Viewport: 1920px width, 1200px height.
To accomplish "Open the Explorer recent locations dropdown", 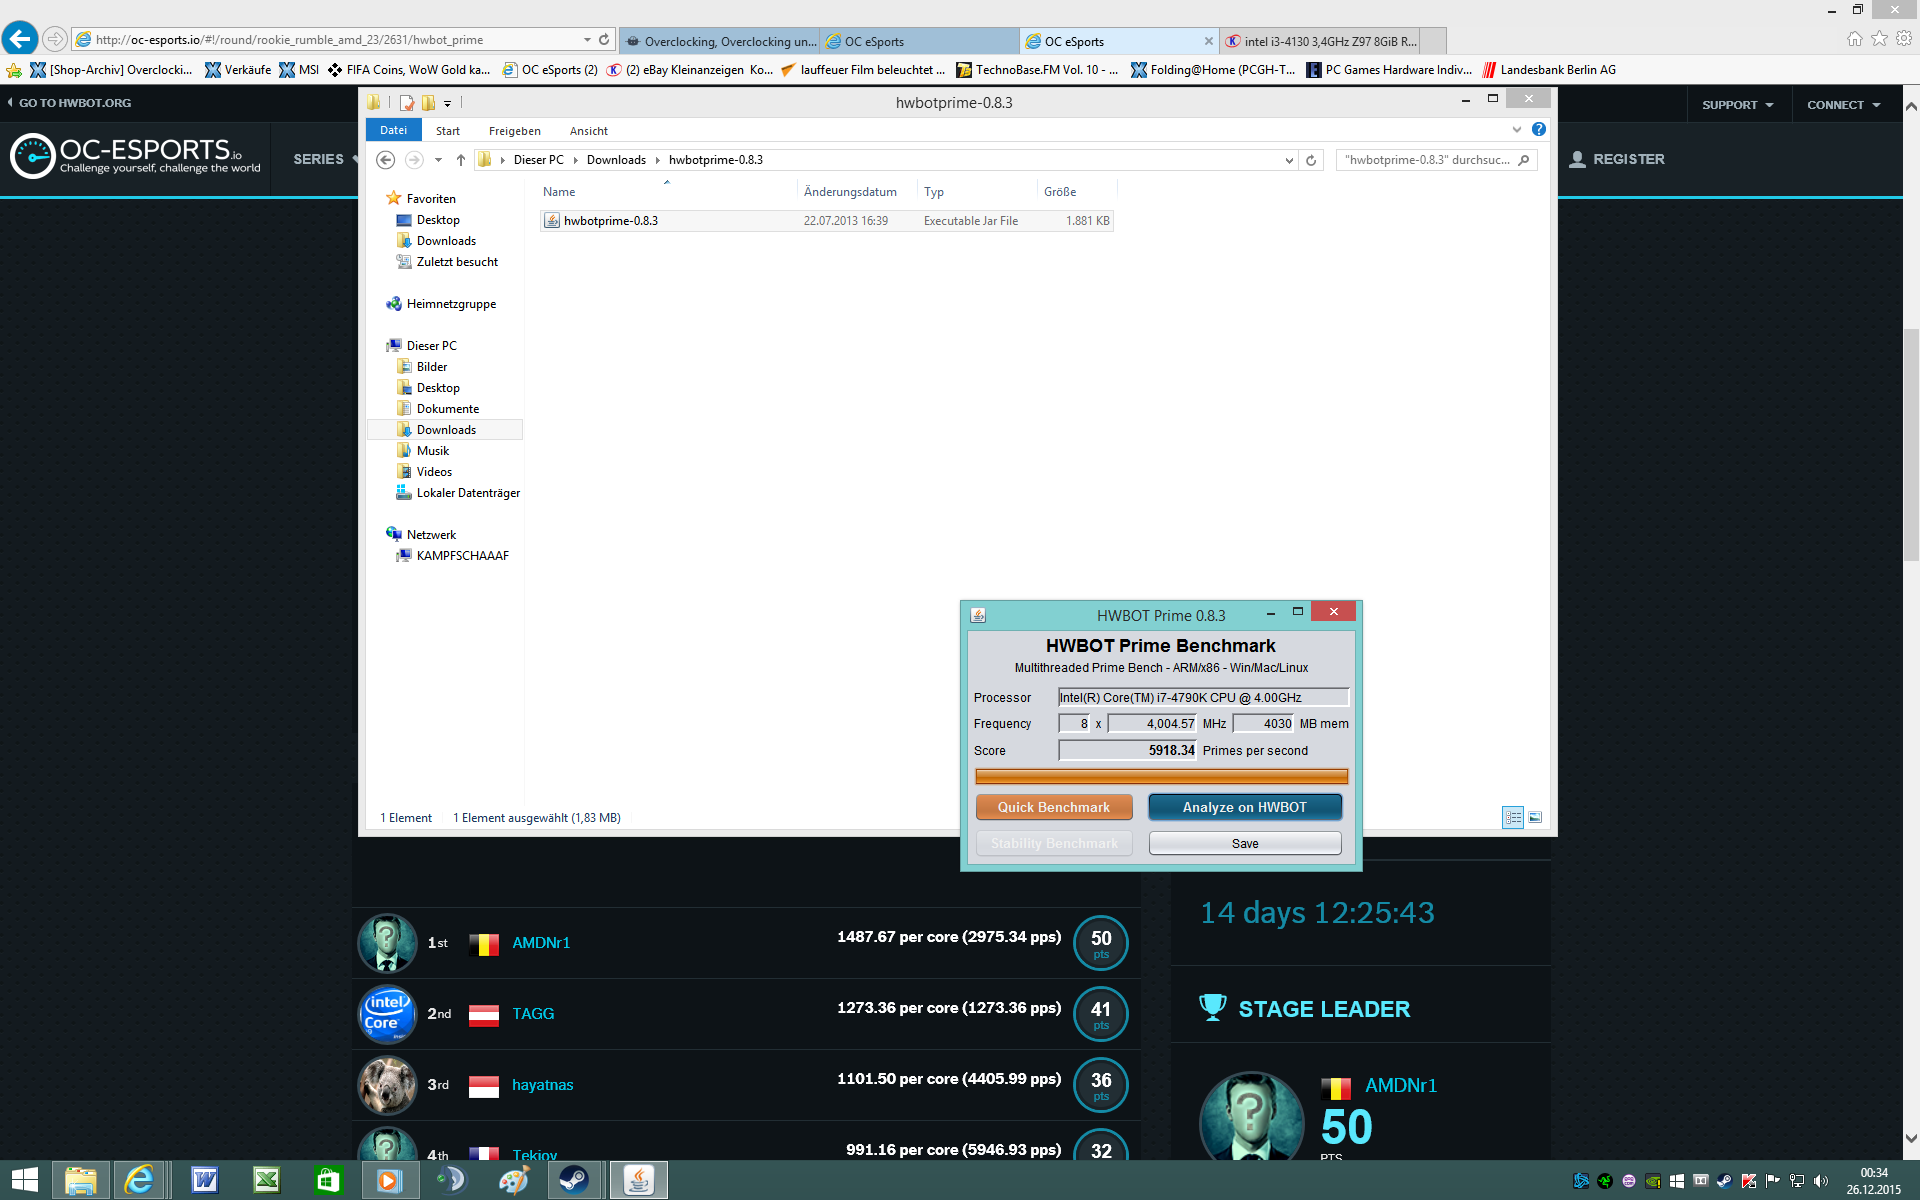I will [x=438, y=160].
